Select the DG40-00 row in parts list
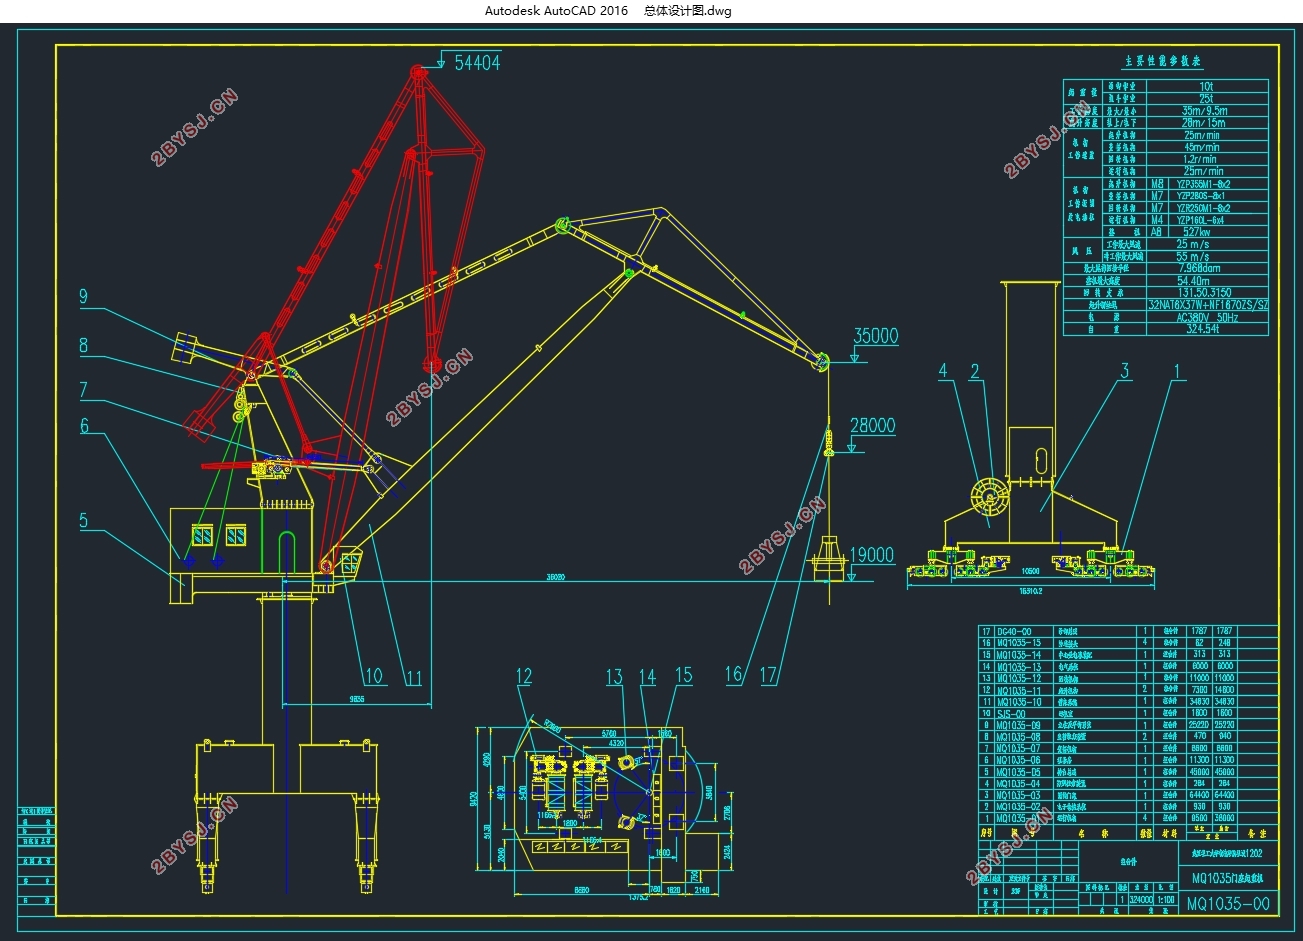 (1127, 631)
